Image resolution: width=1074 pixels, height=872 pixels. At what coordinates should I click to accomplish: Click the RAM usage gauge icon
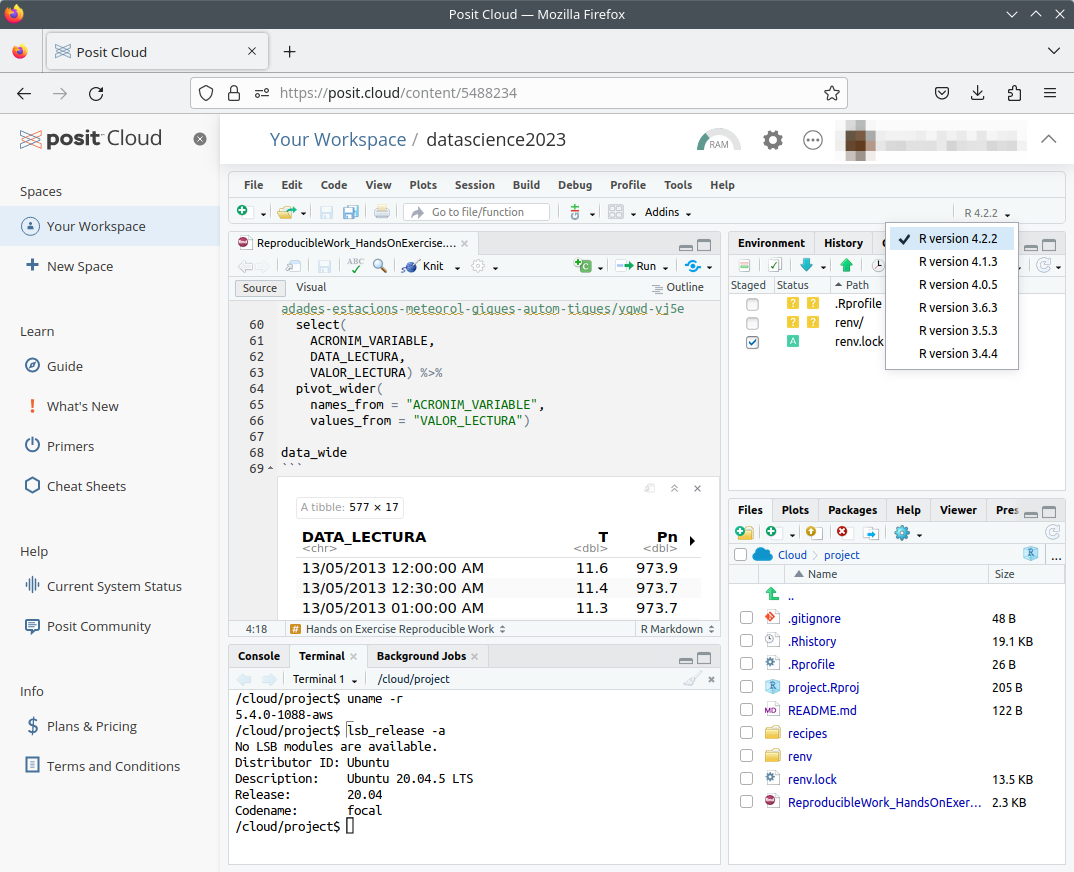(719, 140)
